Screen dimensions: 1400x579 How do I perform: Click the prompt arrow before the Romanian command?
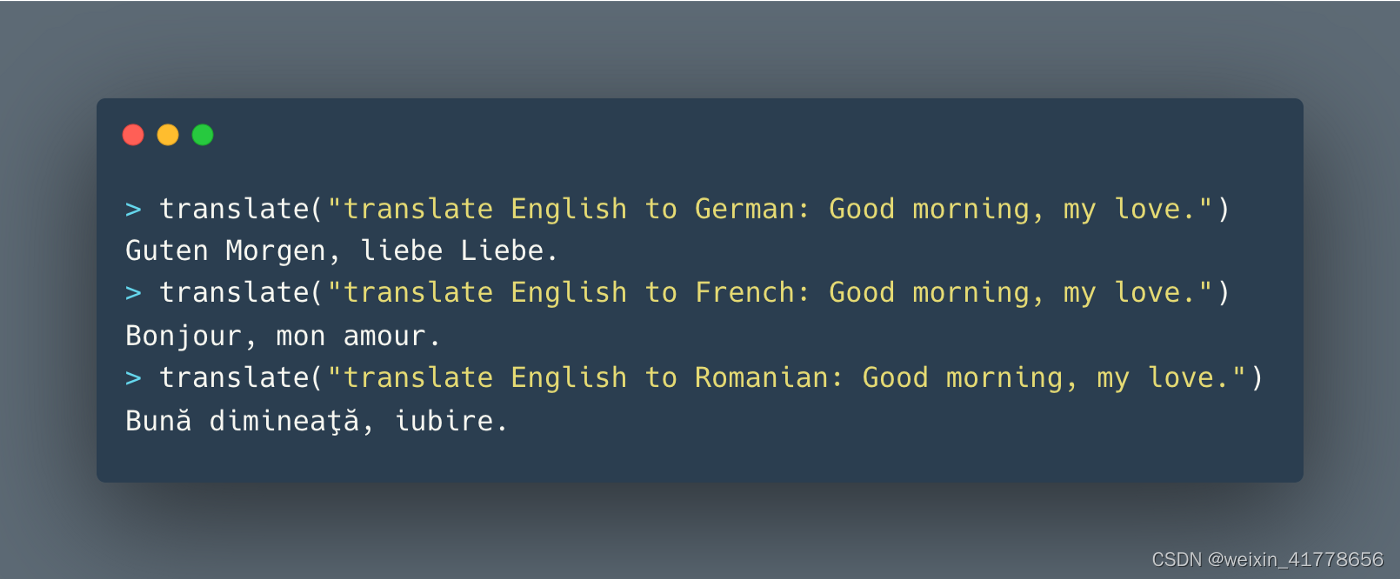(133, 378)
